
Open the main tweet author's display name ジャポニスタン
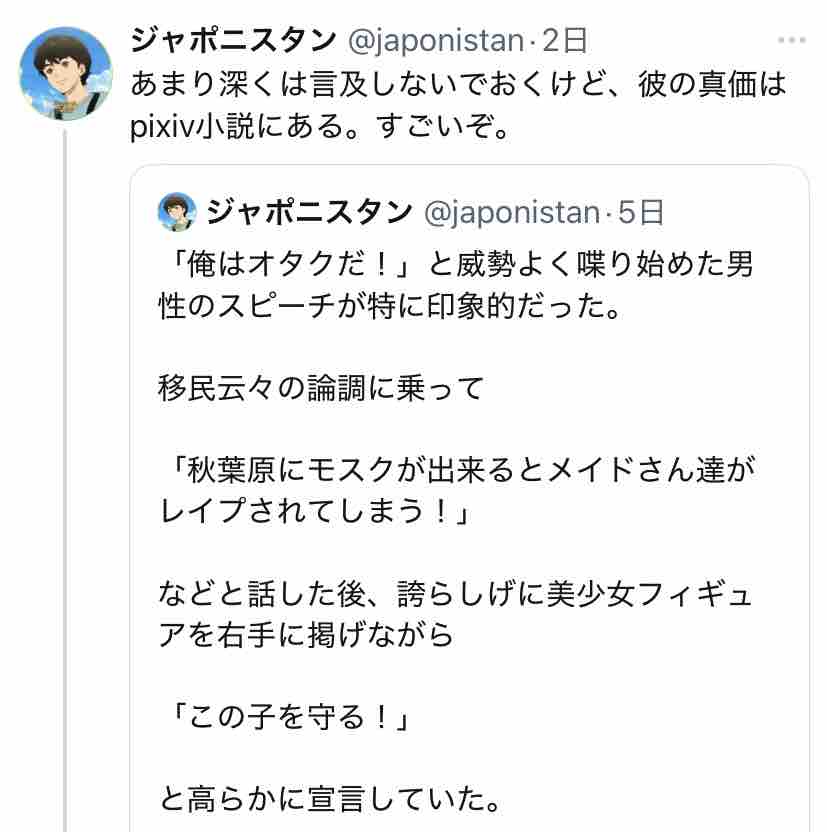[233, 41]
